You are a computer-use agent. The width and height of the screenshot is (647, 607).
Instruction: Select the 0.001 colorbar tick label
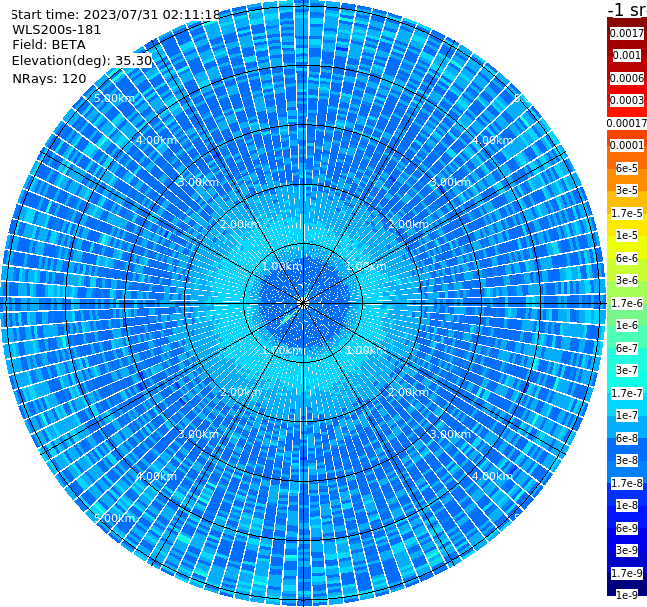coord(627,56)
